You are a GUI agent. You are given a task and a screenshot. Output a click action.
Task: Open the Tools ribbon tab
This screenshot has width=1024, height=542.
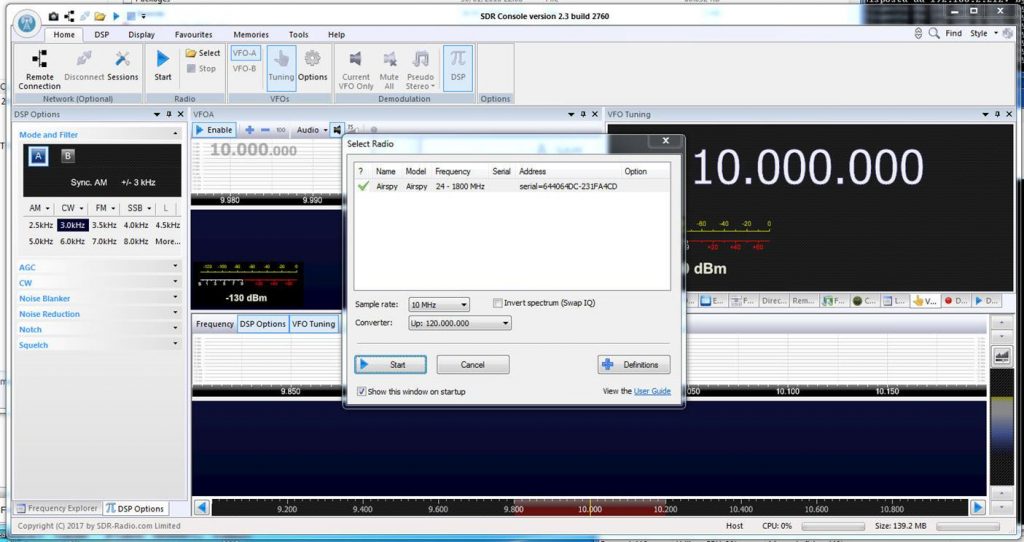pos(298,35)
